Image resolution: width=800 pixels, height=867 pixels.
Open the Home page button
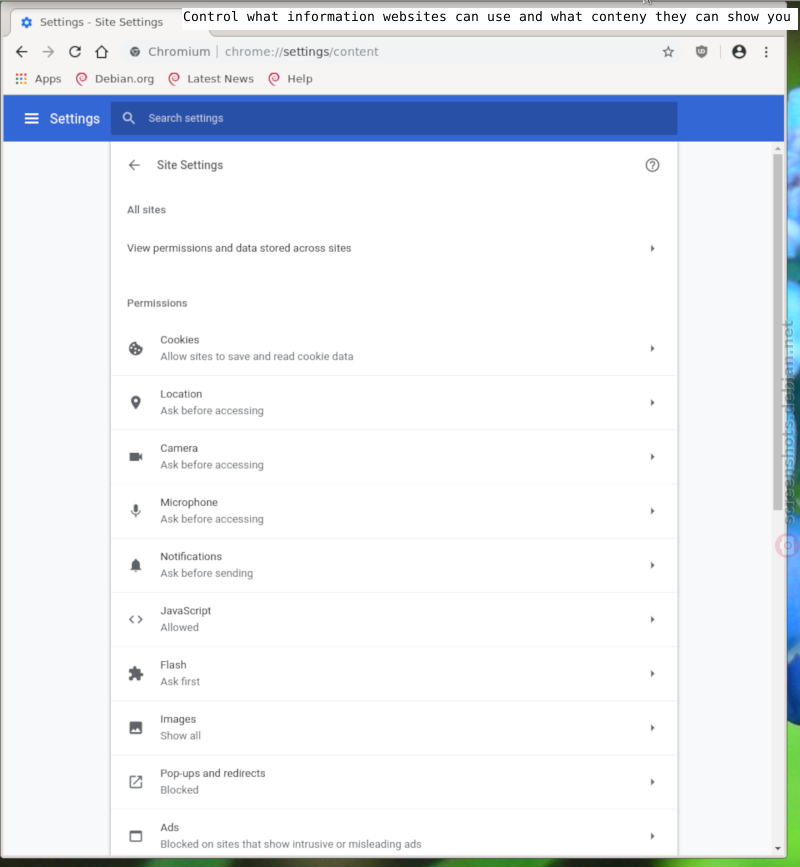point(102,52)
